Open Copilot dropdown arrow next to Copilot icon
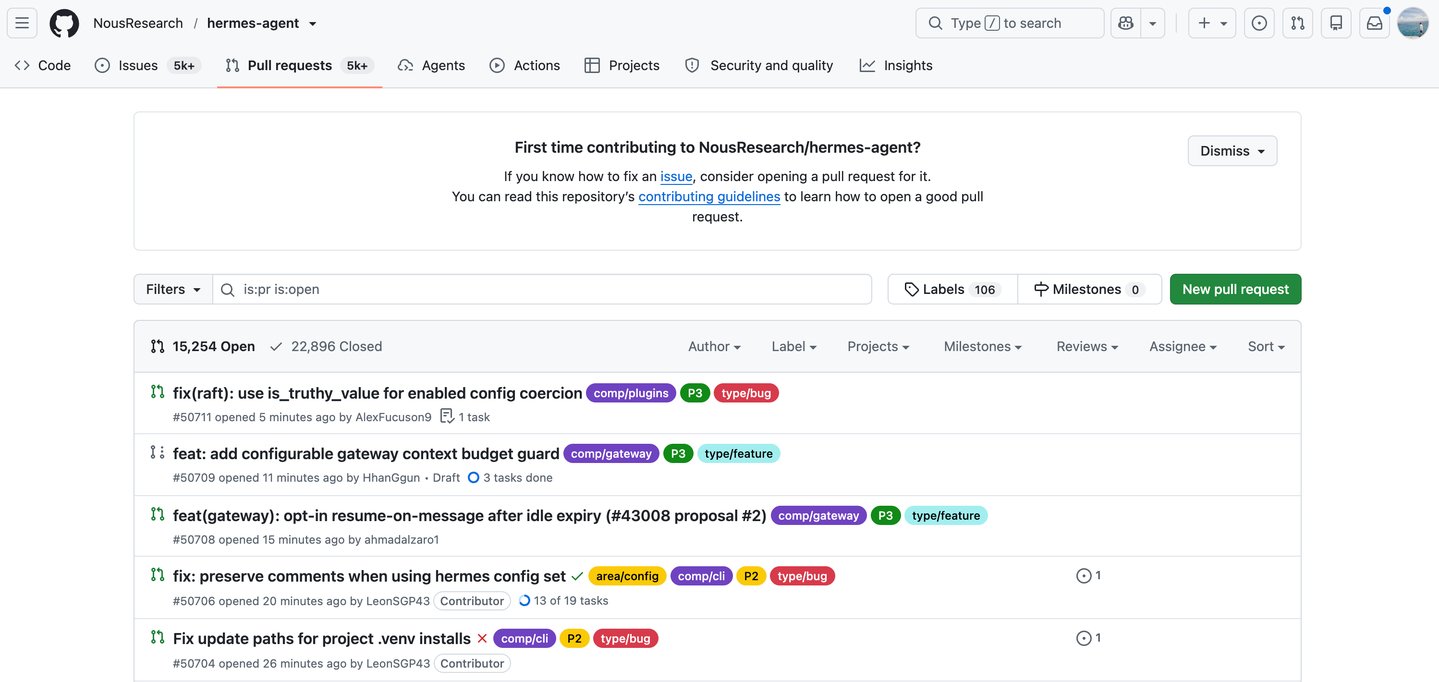 [x=1153, y=23]
